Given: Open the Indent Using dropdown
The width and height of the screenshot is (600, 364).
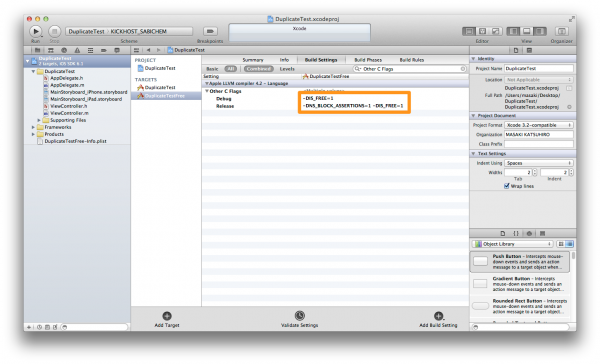Looking at the screenshot, I should coord(539,163).
